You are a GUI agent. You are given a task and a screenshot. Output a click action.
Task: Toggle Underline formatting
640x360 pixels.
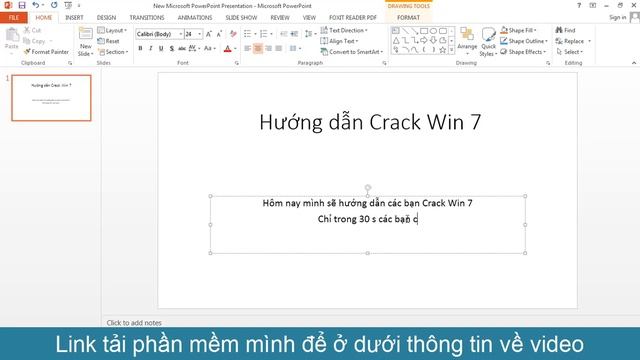[161, 49]
